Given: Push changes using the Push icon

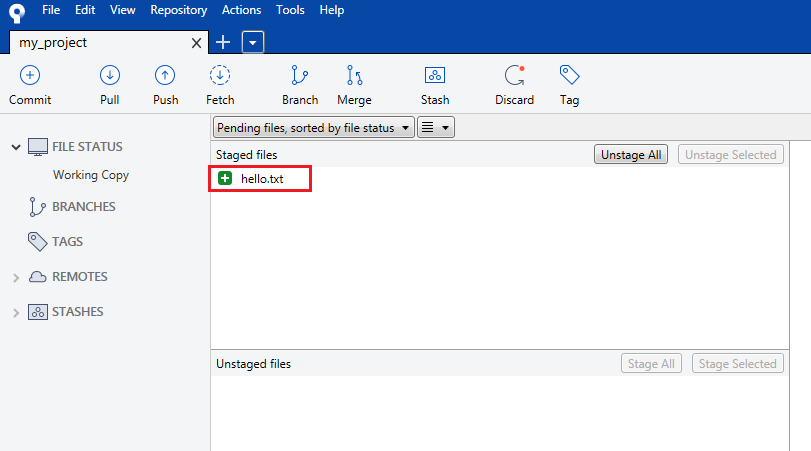Looking at the screenshot, I should (x=165, y=76).
